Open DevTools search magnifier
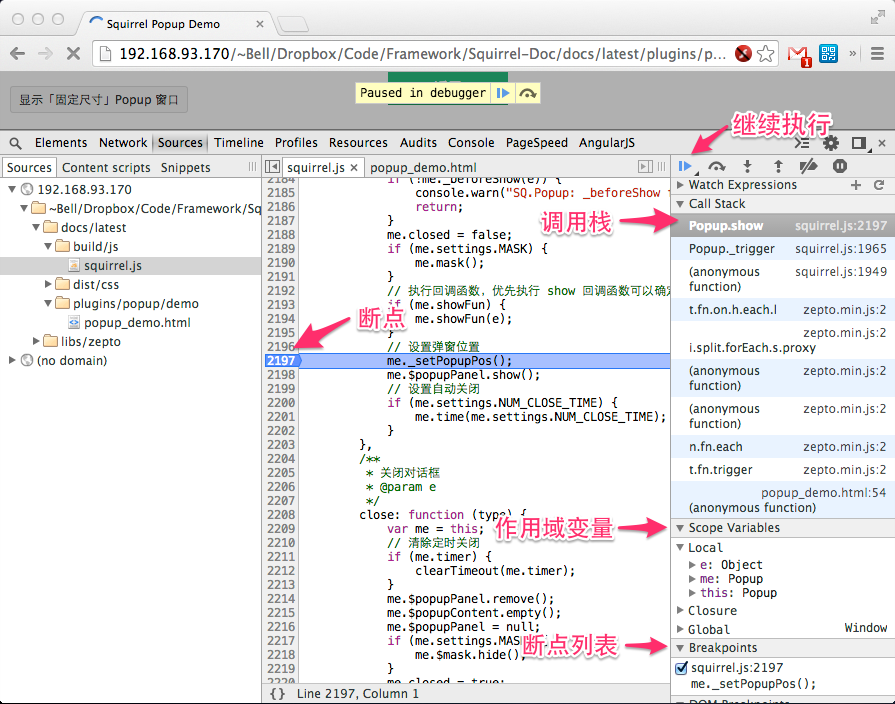This screenshot has width=895, height=704. coord(15,143)
